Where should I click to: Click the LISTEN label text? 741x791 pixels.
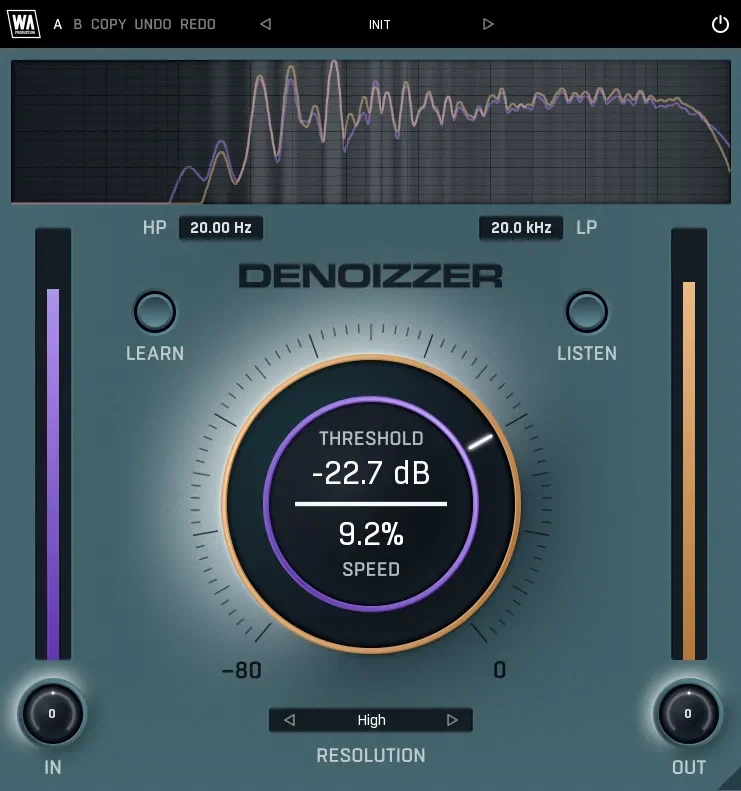click(x=587, y=354)
